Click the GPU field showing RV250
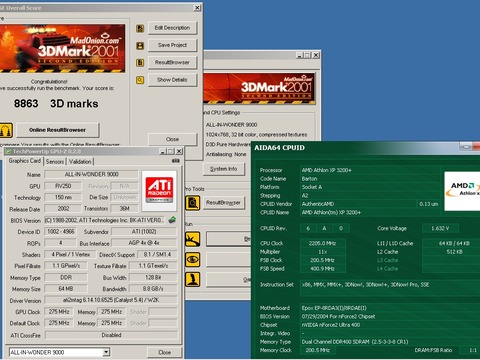 63,186
